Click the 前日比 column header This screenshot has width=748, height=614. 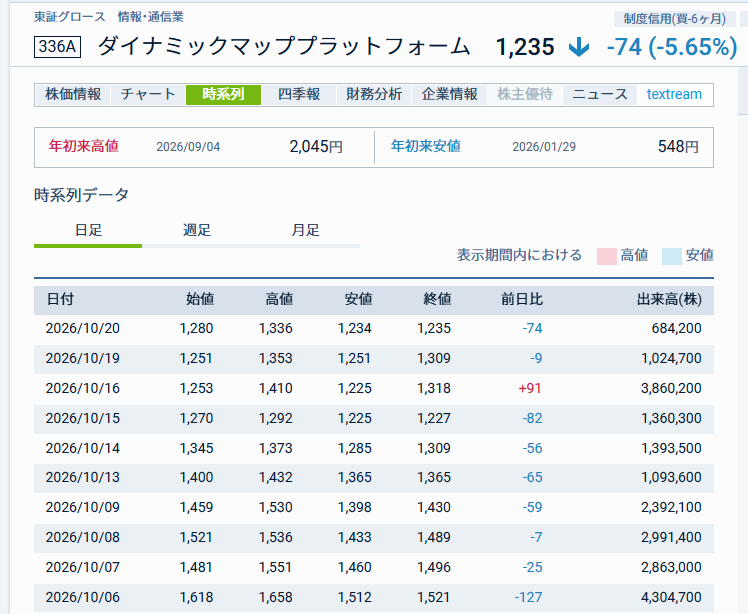point(522,300)
